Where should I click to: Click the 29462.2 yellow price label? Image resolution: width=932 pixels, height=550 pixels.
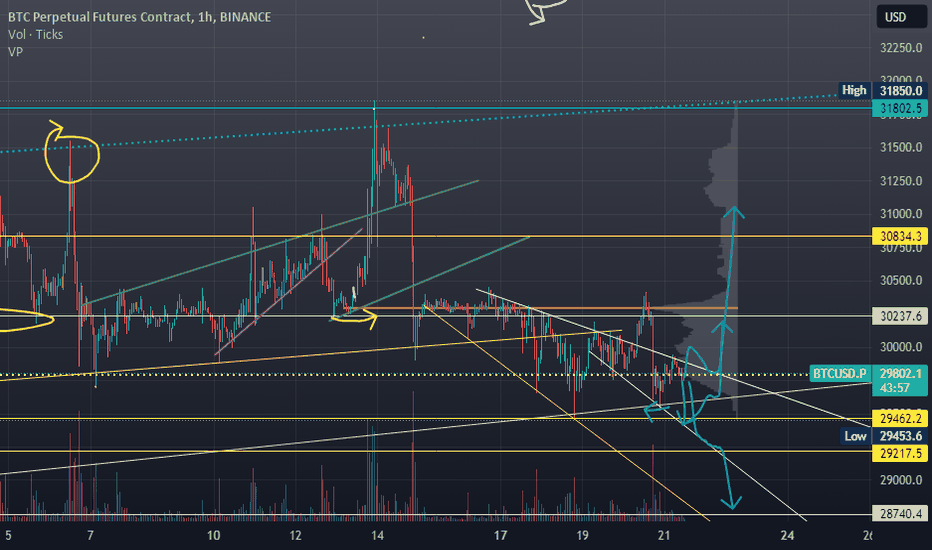point(900,419)
